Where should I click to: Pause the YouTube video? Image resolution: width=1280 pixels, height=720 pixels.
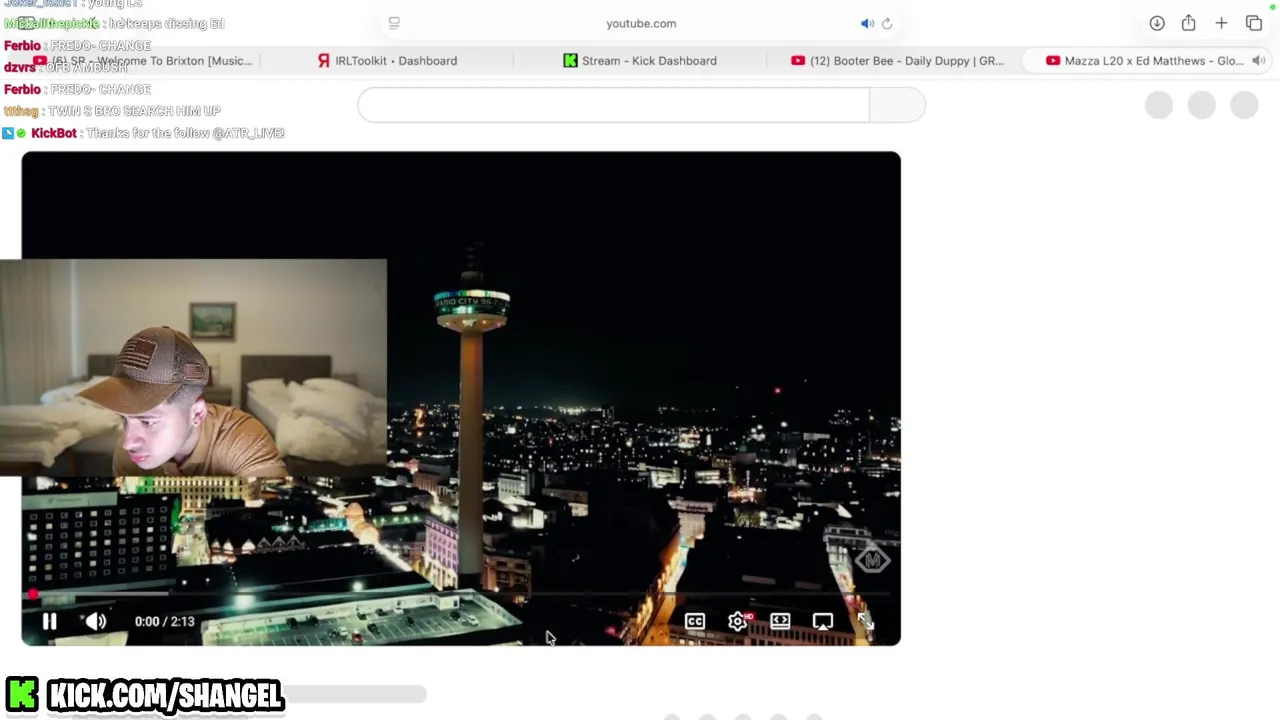click(49, 621)
